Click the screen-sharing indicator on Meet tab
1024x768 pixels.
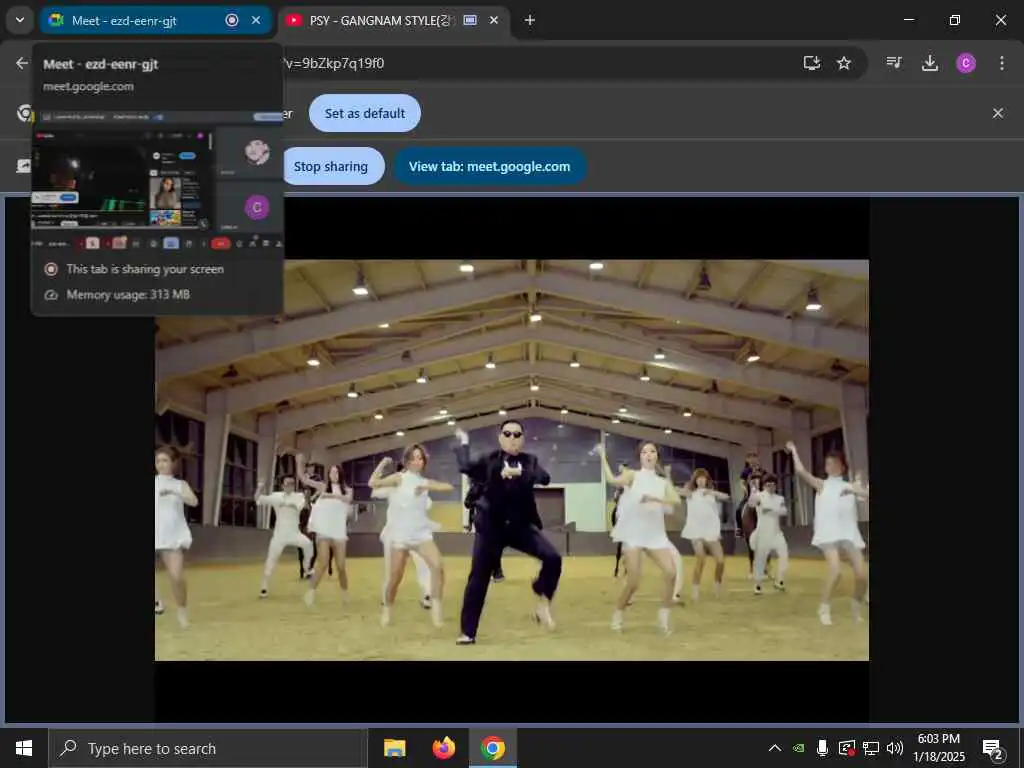click(x=232, y=20)
